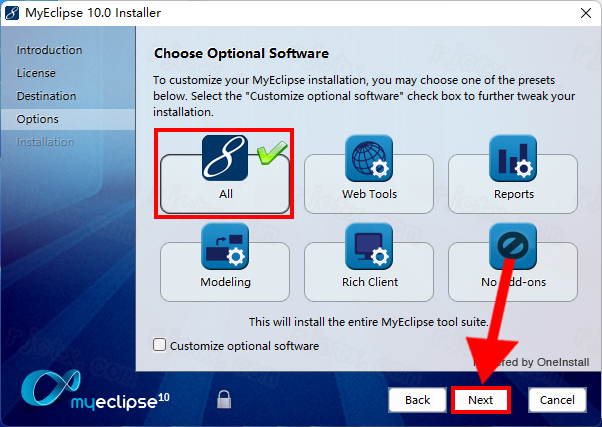Select the No Add-ons icon
Screen dimensions: 602x427
click(x=513, y=245)
